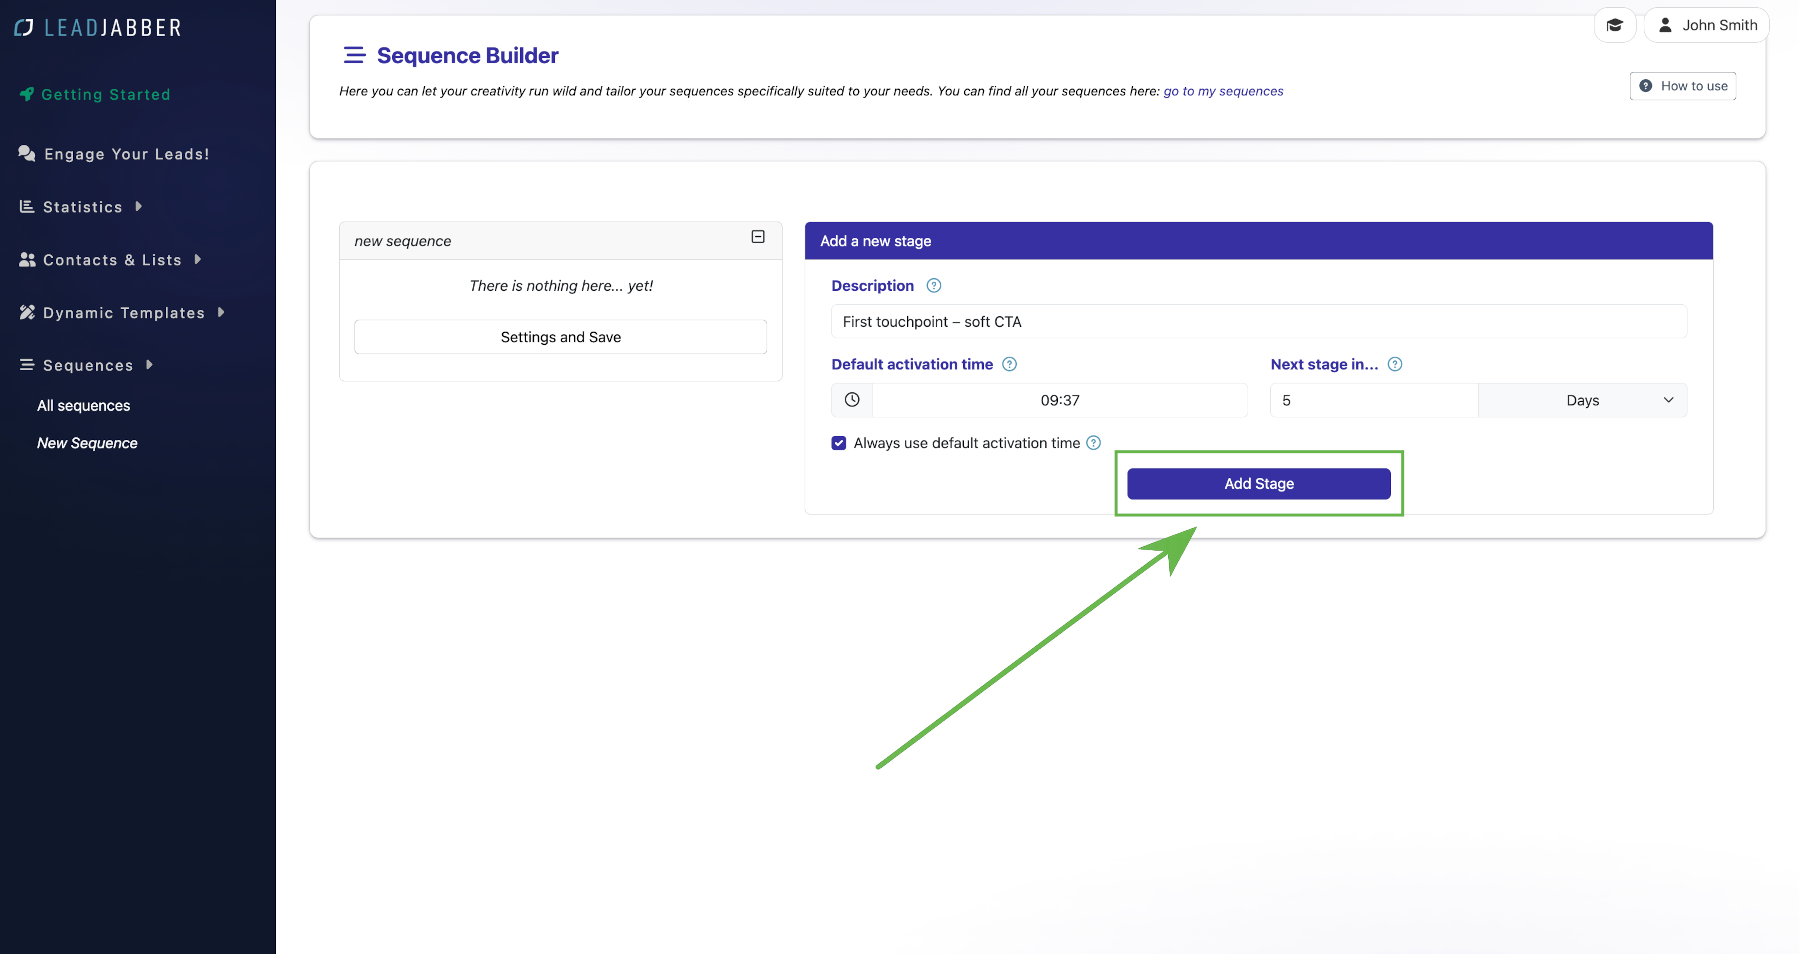Open Engage Your Leads! menu item
1800x954 pixels.
[x=114, y=154]
